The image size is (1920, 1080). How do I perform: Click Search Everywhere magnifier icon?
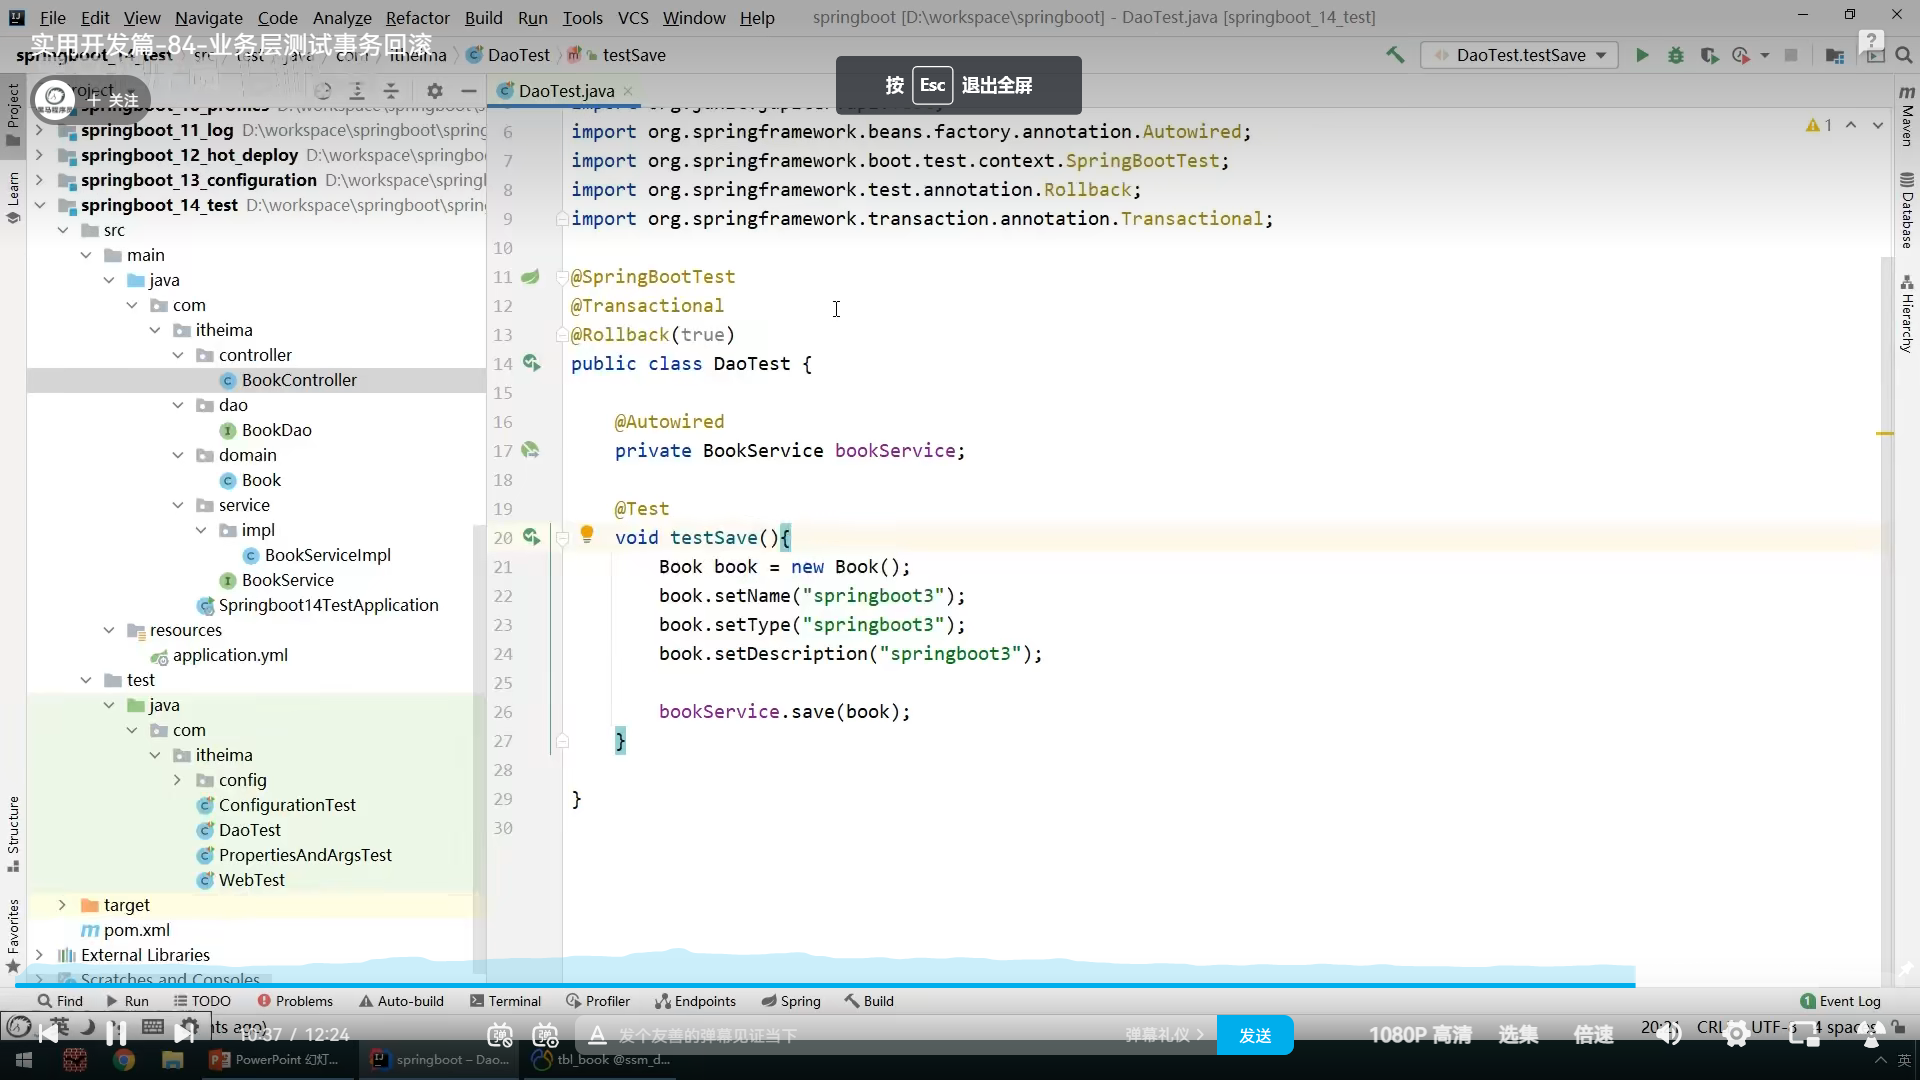click(x=1904, y=55)
